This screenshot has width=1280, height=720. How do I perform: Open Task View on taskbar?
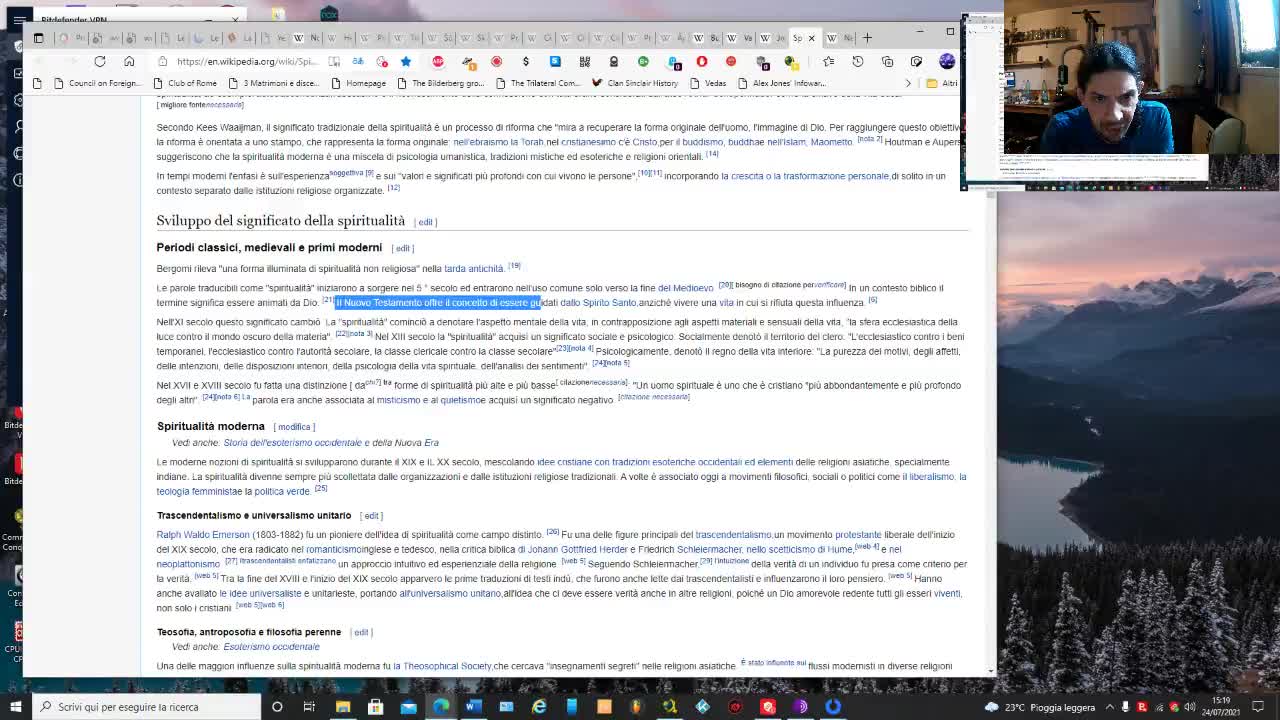309,707
